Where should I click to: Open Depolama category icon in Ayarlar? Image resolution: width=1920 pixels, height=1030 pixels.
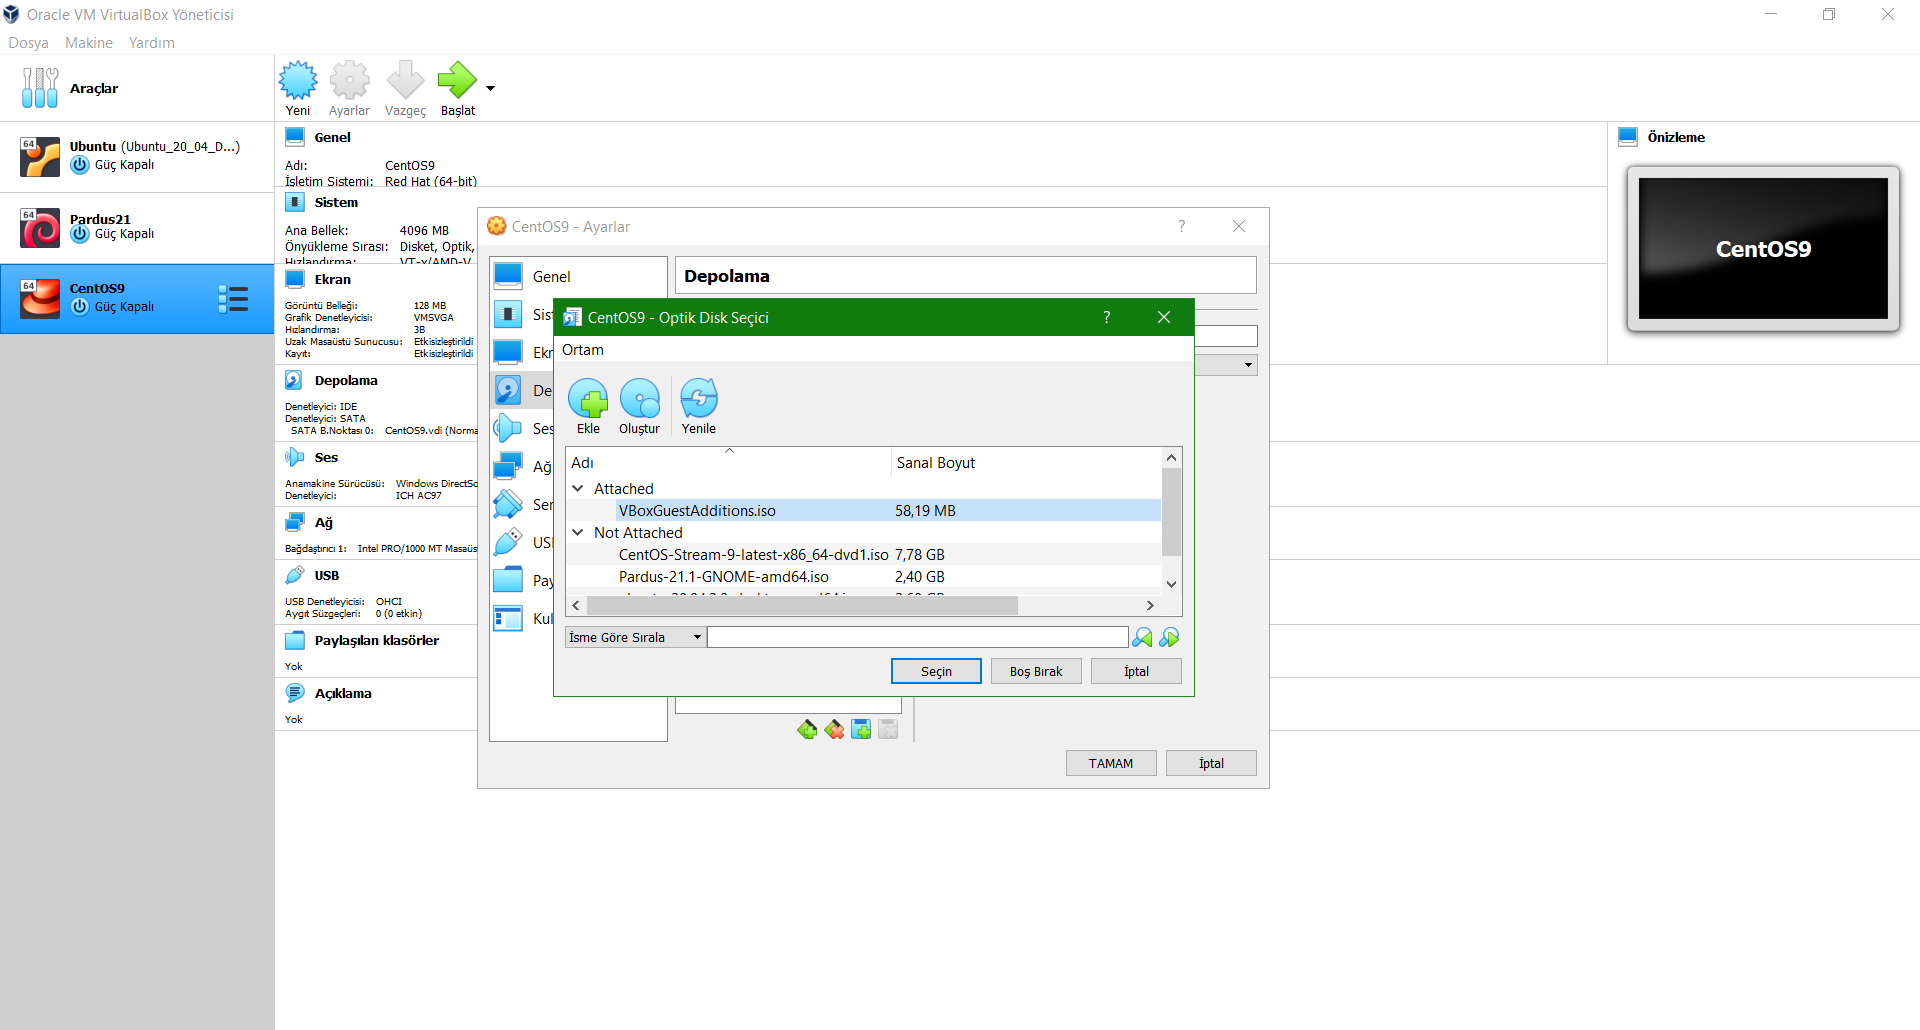(508, 390)
